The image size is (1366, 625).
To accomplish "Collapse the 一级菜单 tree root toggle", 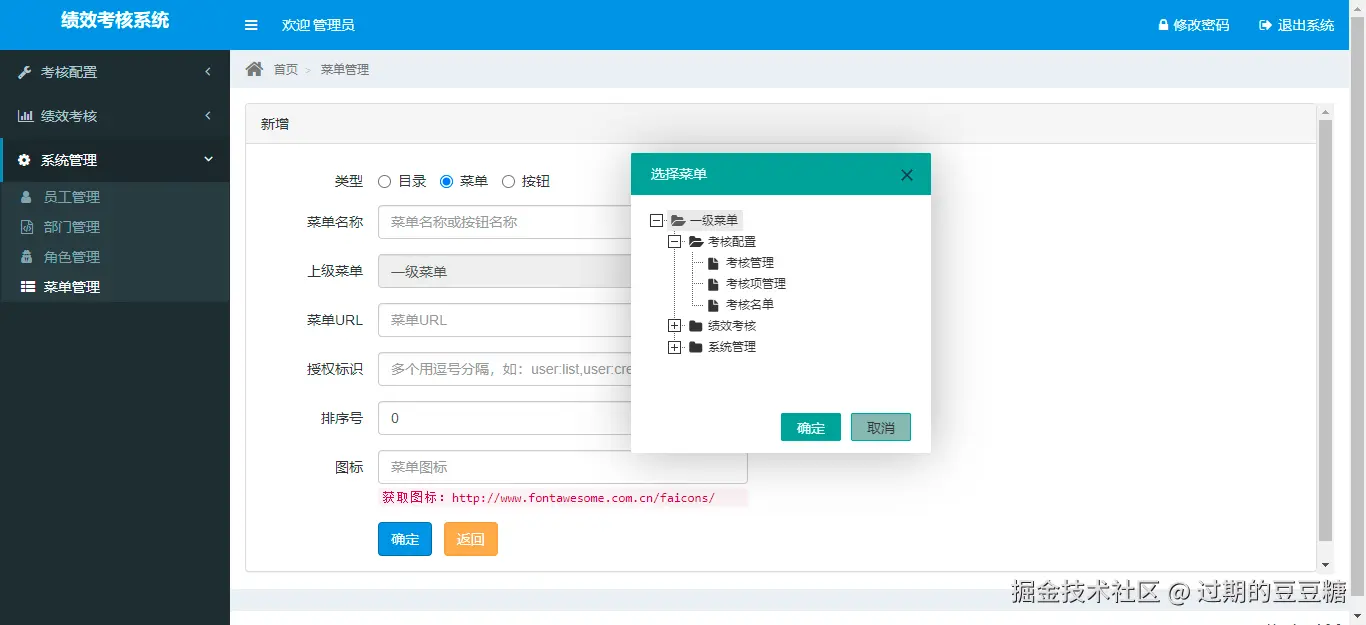I will [x=656, y=221].
